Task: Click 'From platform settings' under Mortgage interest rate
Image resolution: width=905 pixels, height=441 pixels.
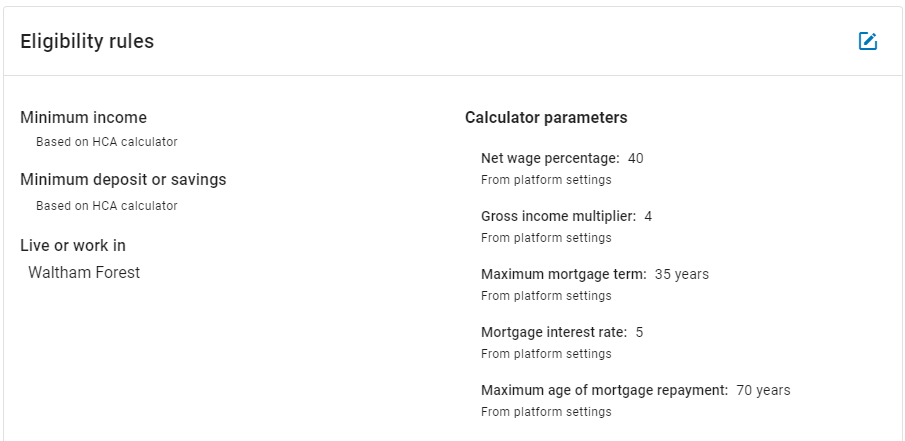Action: coord(546,354)
